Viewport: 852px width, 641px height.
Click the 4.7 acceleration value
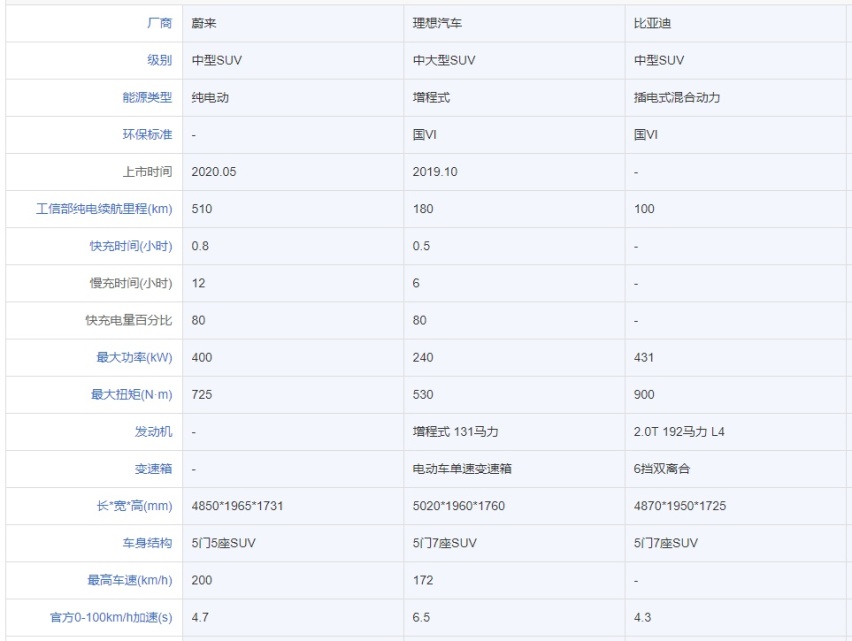pyautogui.click(x=200, y=618)
